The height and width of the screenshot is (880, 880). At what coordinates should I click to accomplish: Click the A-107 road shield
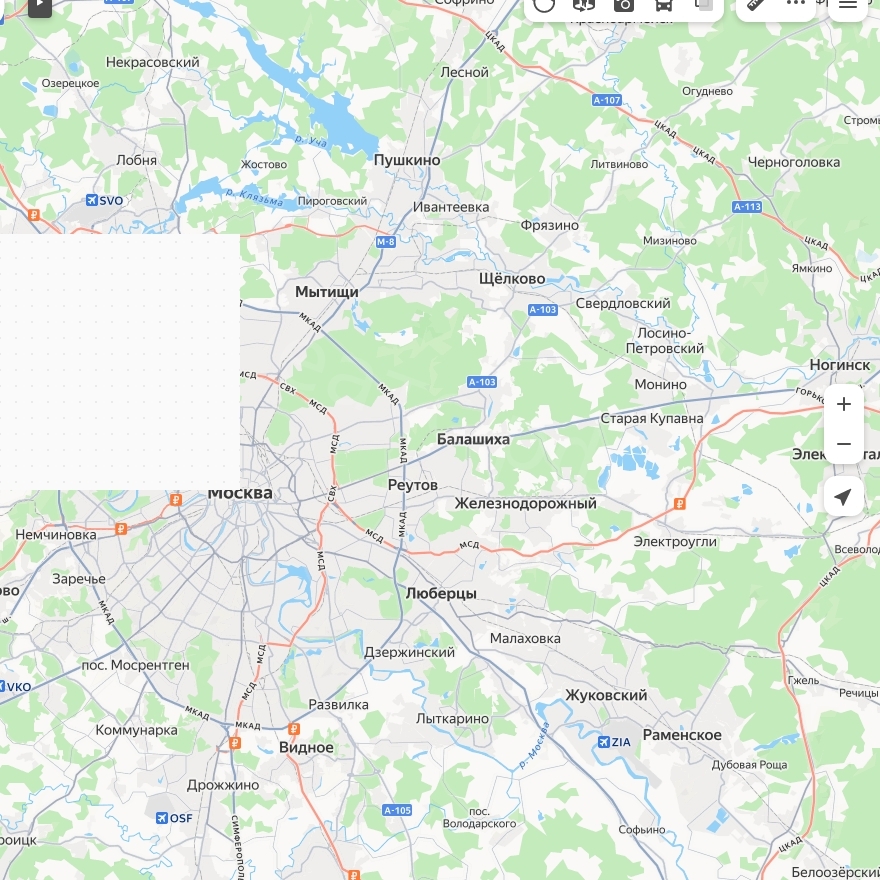pyautogui.click(x=607, y=100)
